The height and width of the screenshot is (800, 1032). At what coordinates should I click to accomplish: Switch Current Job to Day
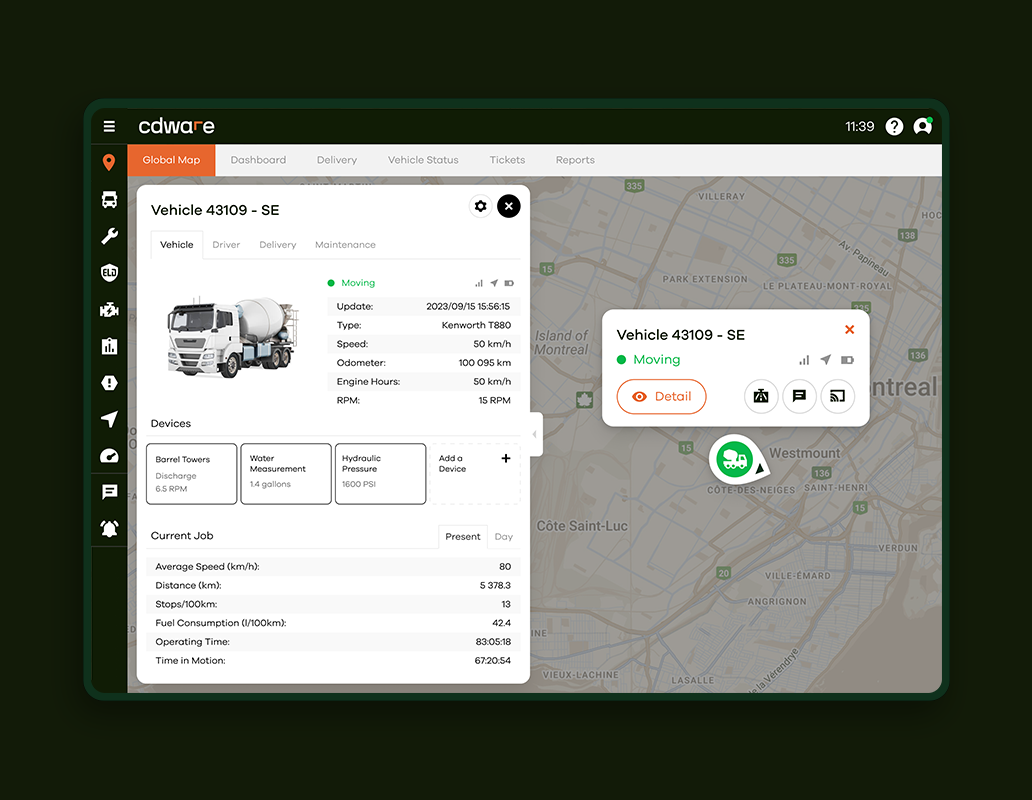click(x=503, y=537)
